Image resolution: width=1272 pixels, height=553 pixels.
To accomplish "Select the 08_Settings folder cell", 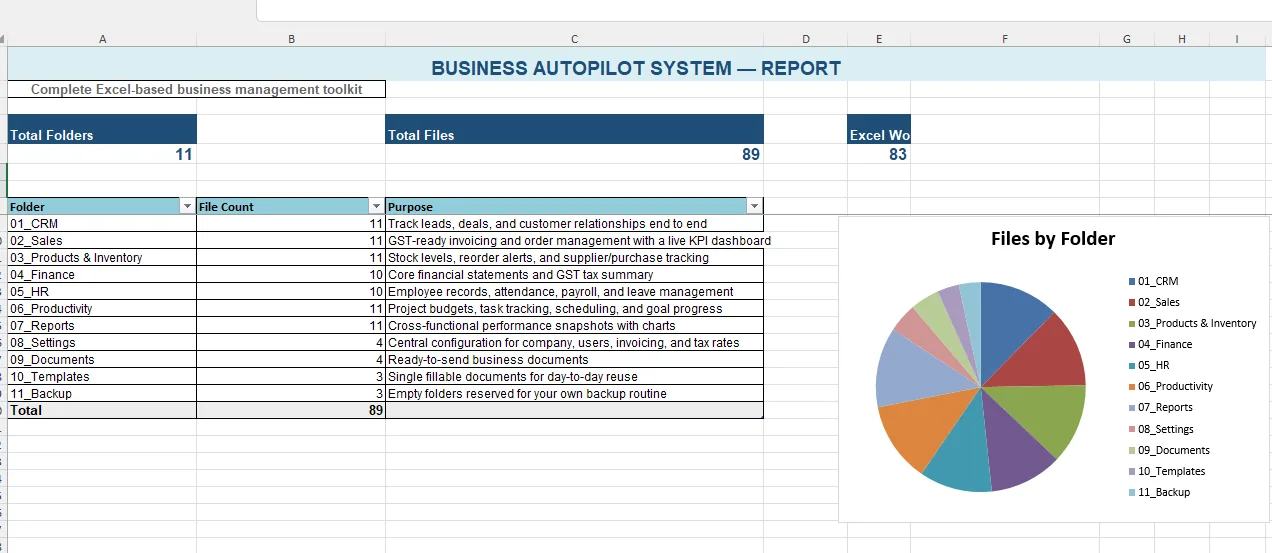I will pos(102,343).
